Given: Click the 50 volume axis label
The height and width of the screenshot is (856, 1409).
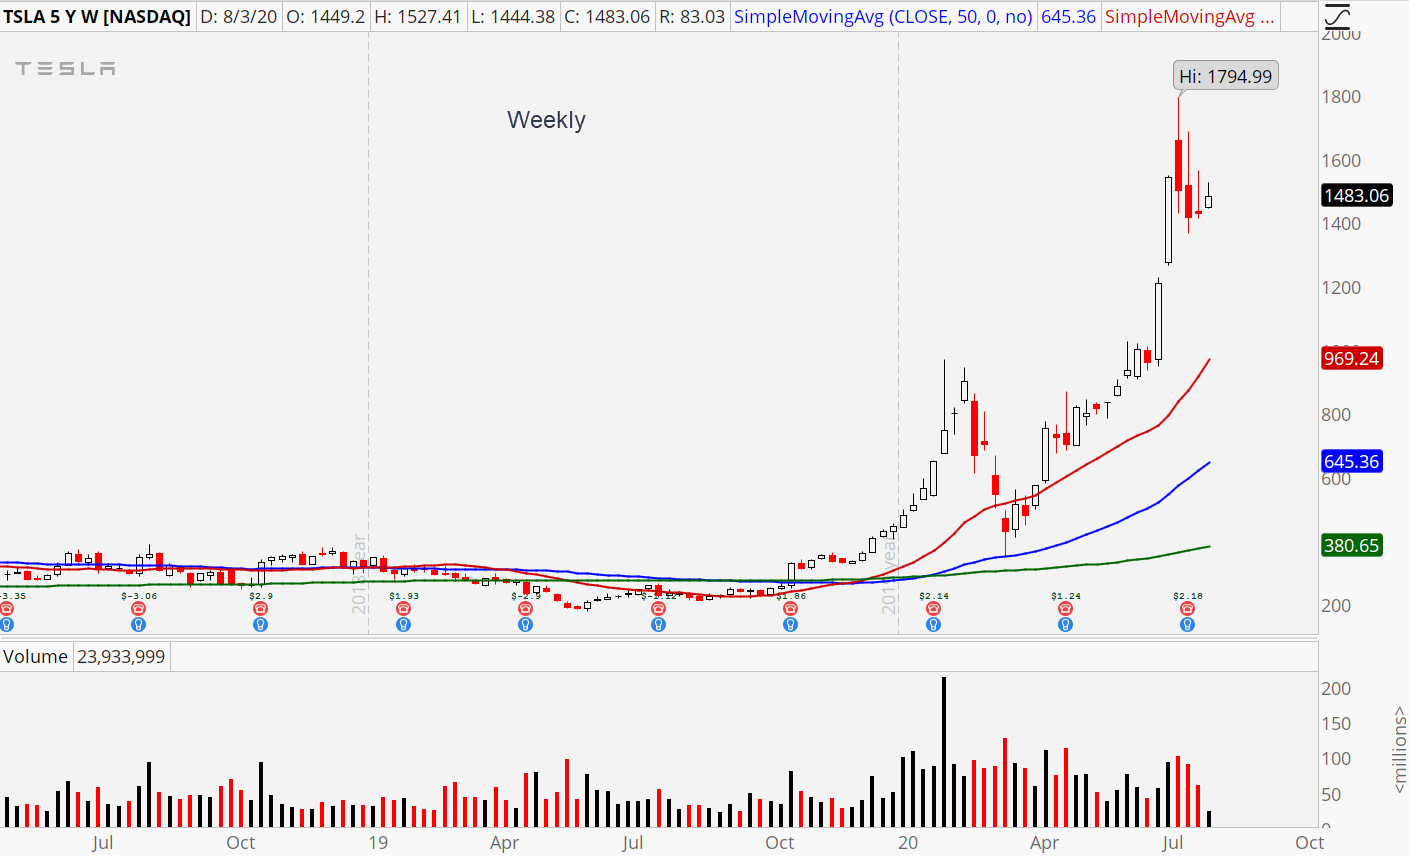Looking at the screenshot, I should [x=1331, y=796].
